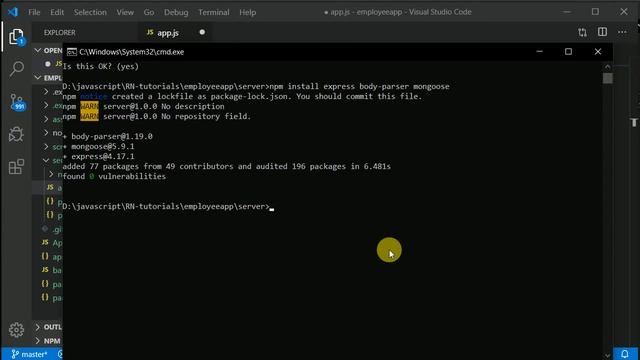This screenshot has width=640, height=360.
Task: Maximize the cmd.exe window
Action: [568, 51]
